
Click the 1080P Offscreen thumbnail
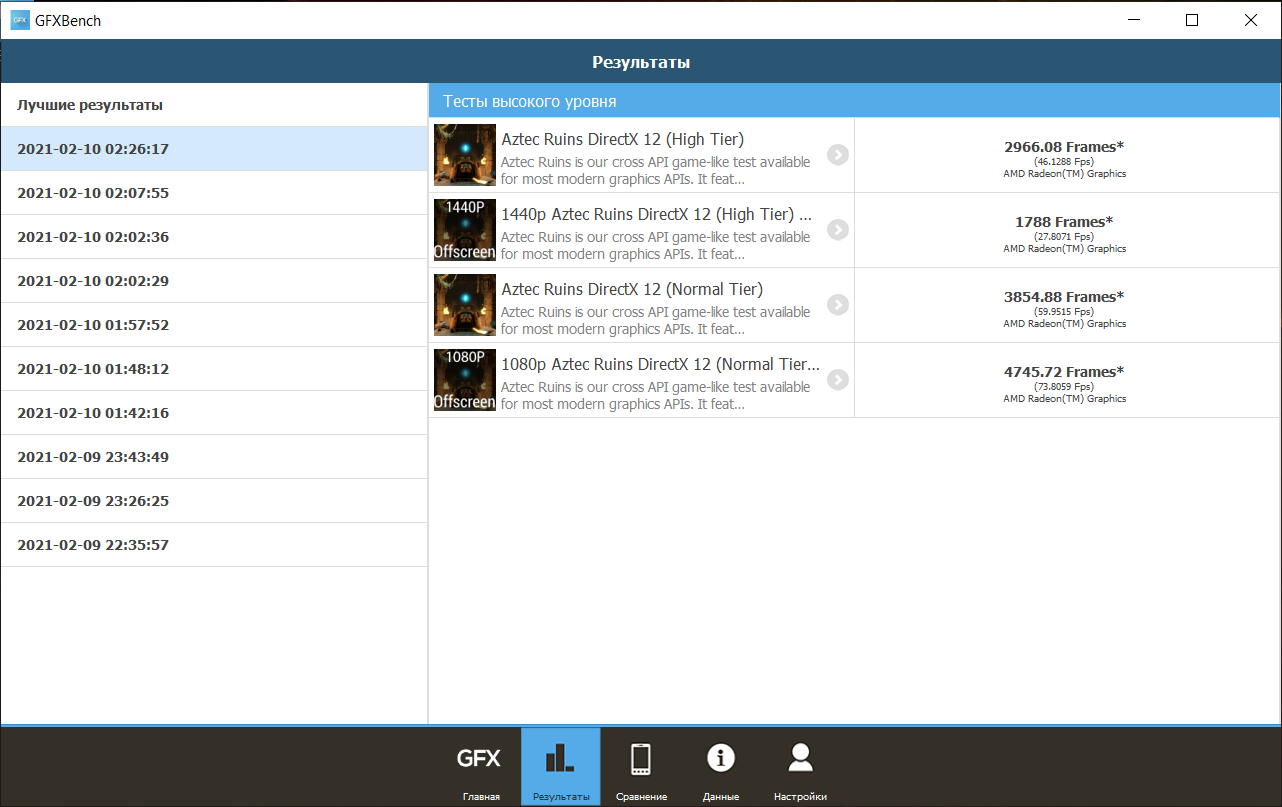point(465,380)
